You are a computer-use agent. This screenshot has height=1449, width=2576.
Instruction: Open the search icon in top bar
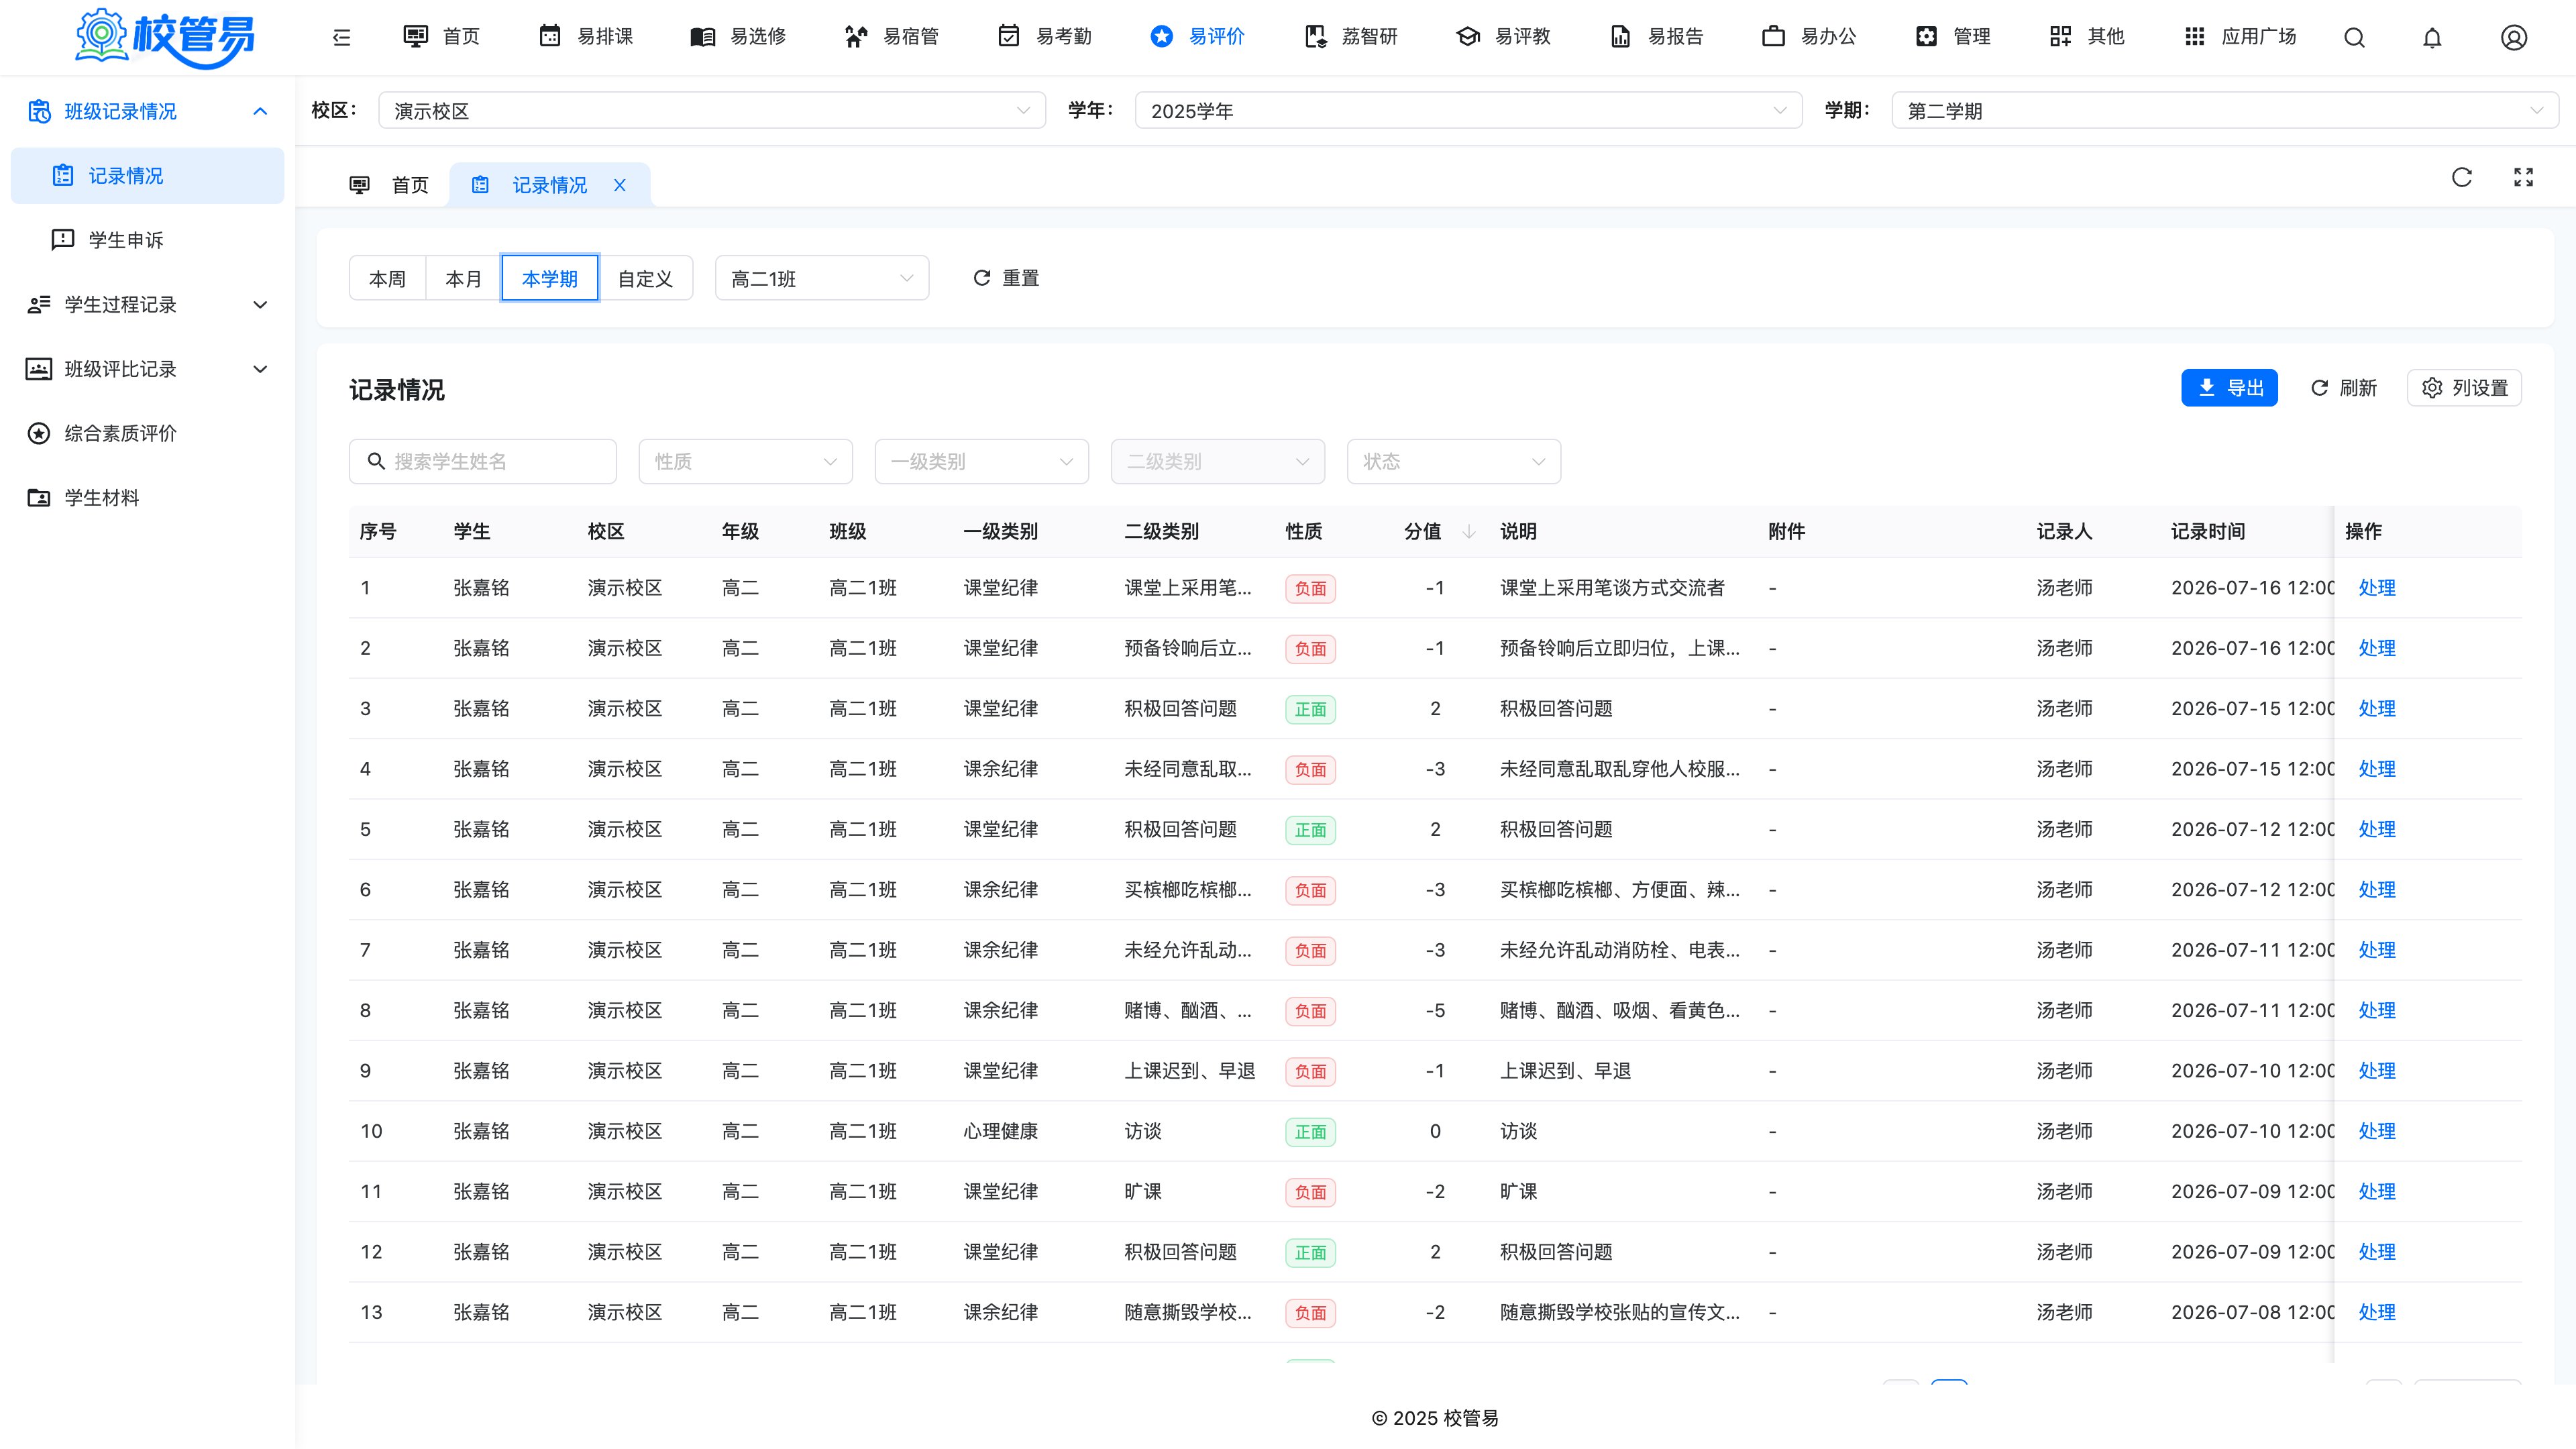[2354, 37]
